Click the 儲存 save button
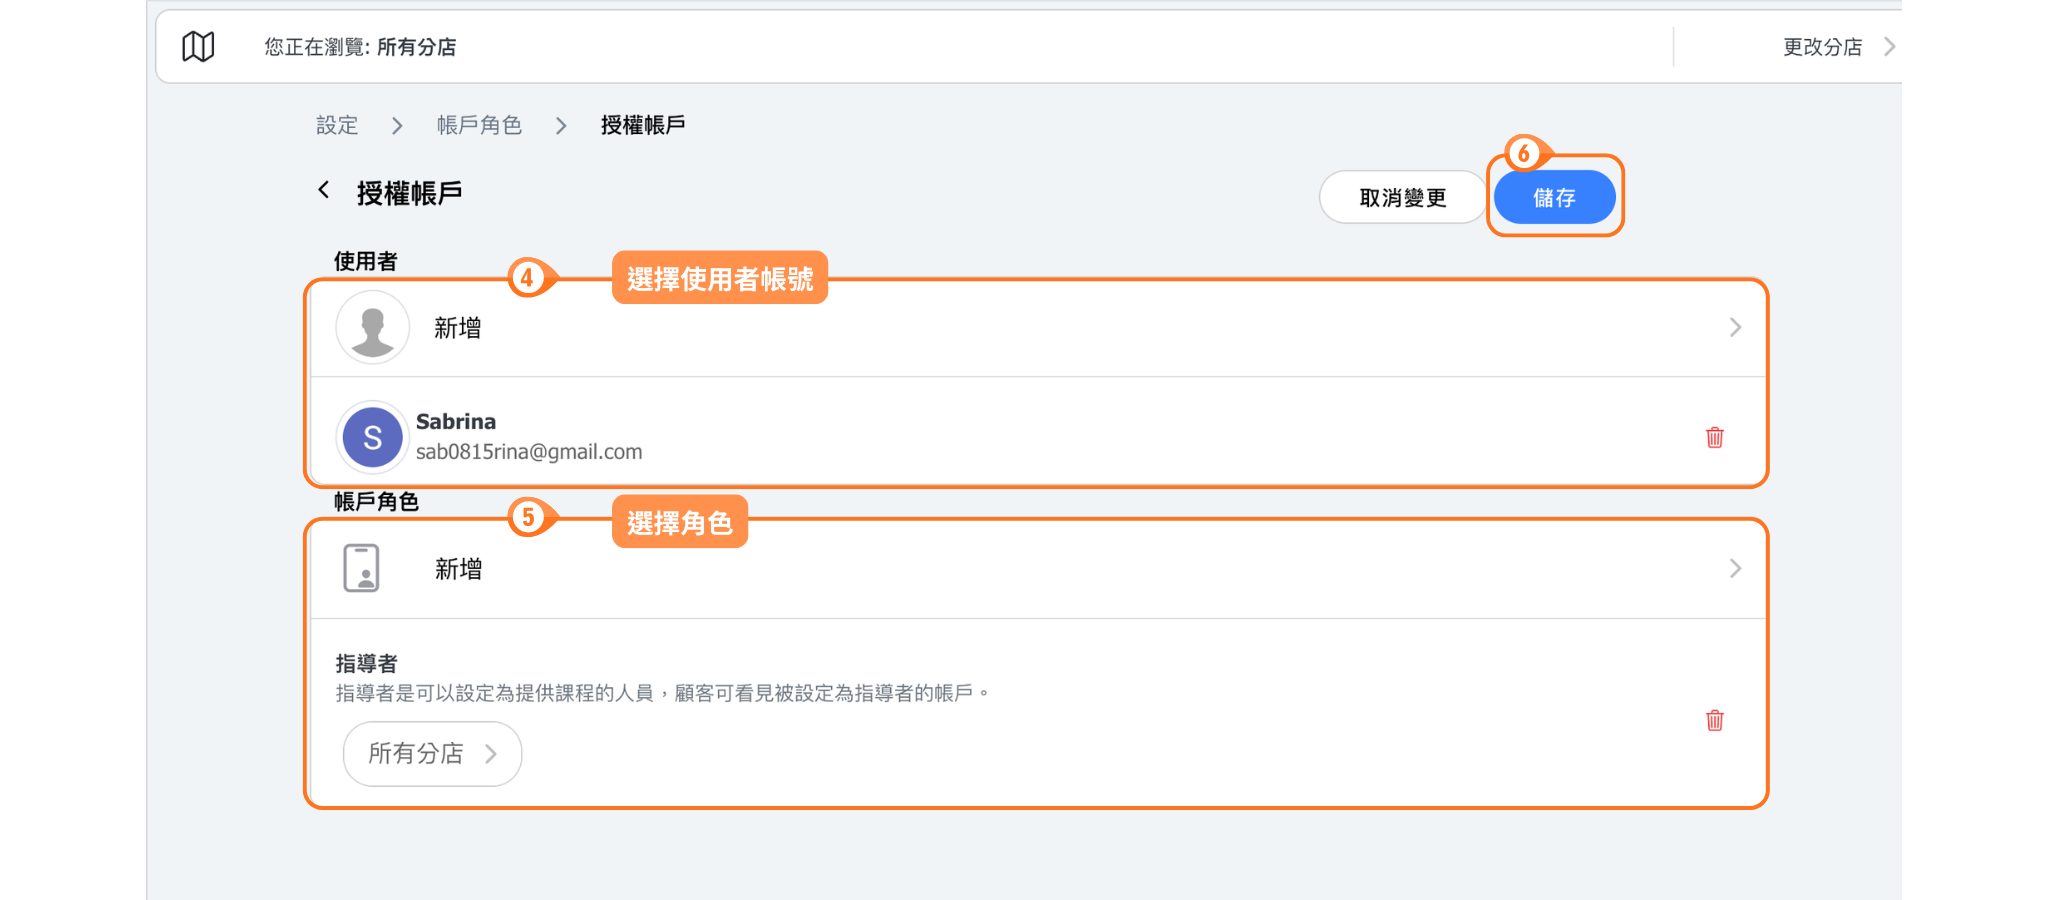2048x900 pixels. coord(1554,198)
